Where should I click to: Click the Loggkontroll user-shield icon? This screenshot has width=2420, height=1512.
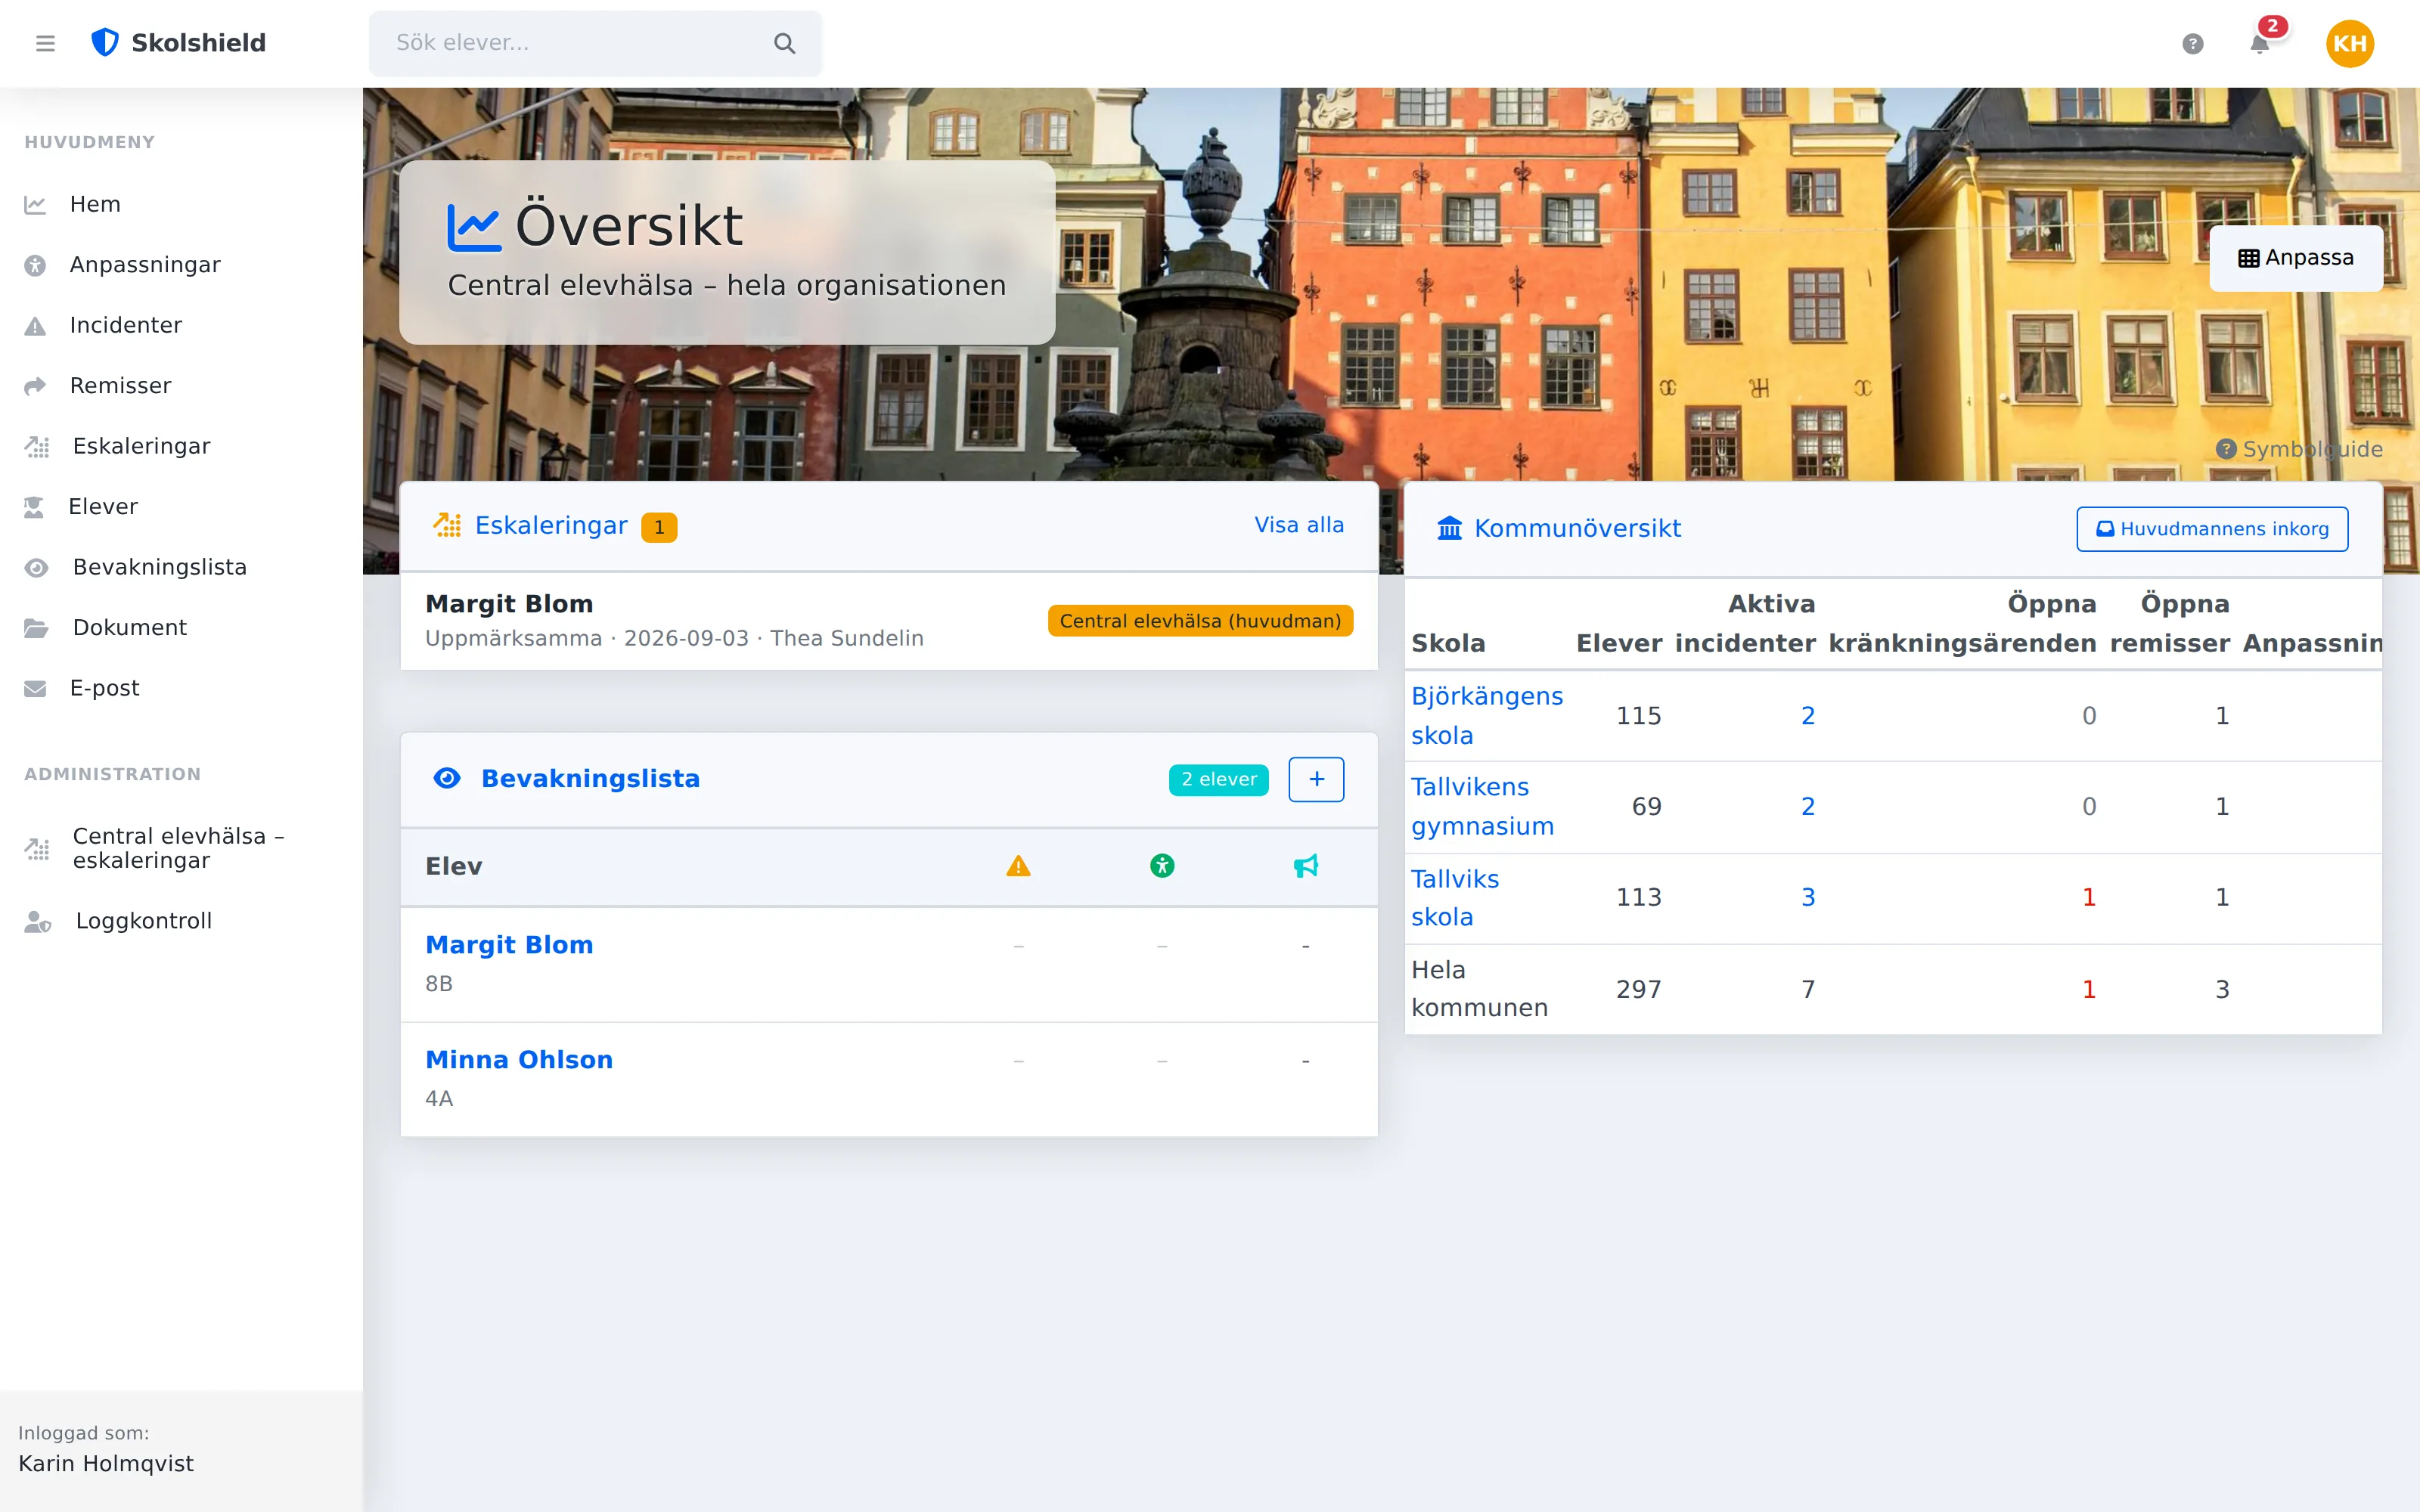click(x=38, y=921)
